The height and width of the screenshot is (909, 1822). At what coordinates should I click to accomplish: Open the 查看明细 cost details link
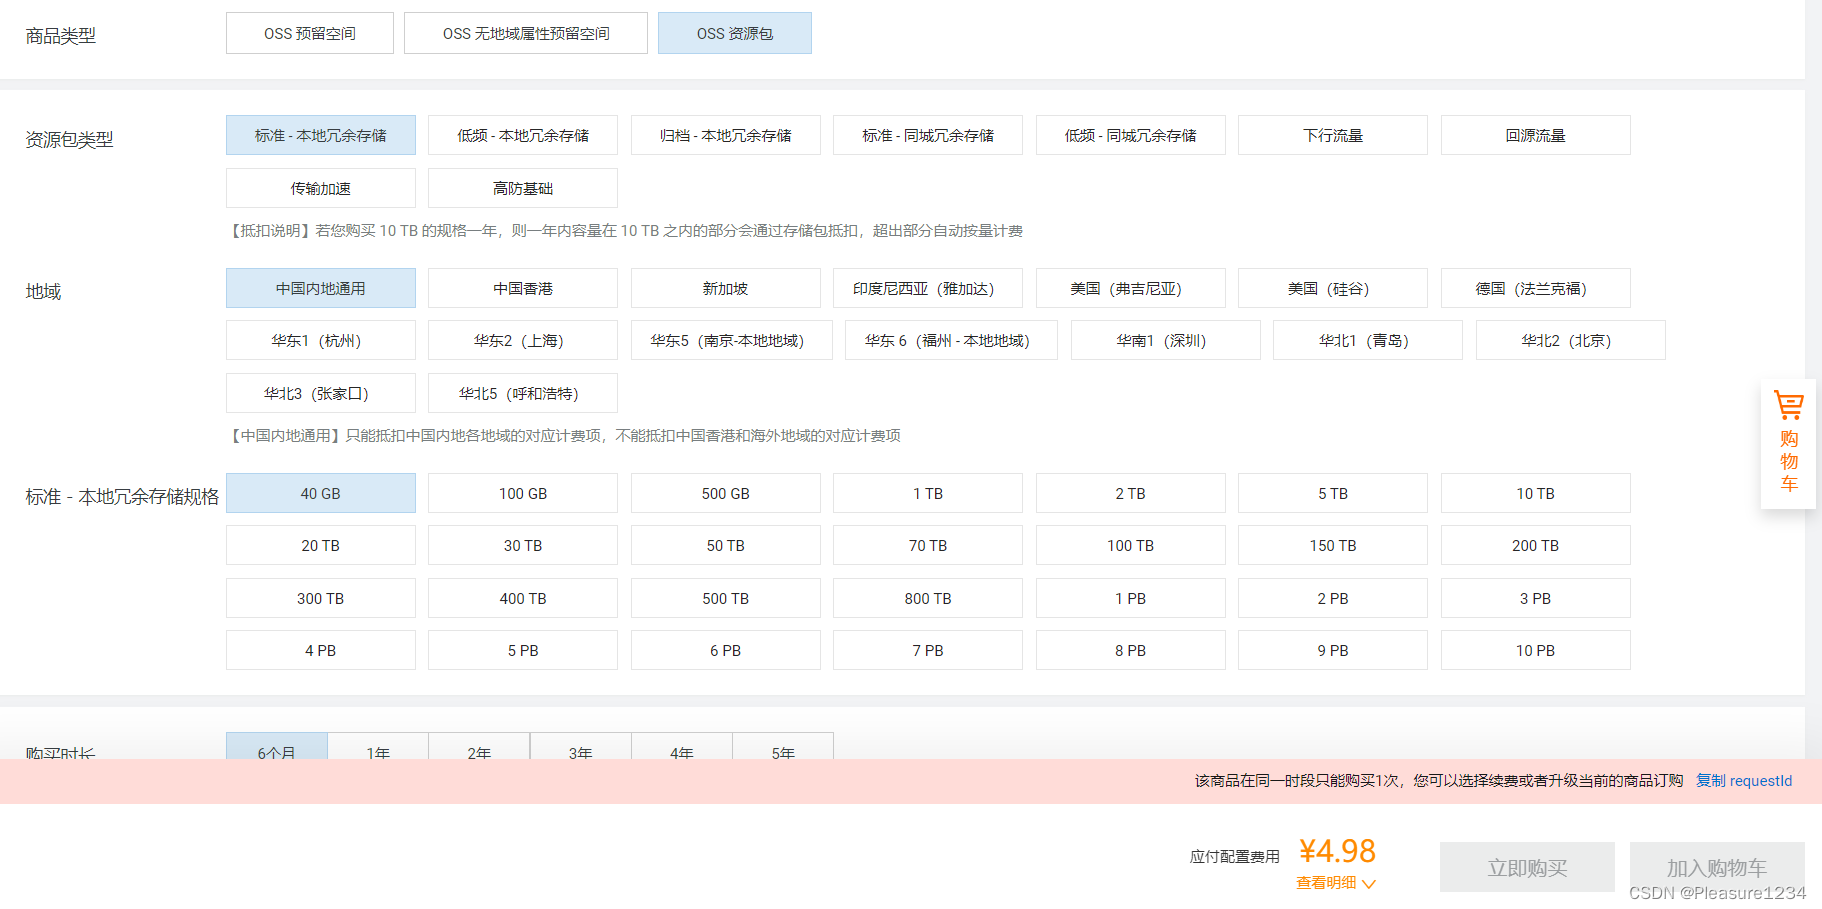click(1326, 883)
